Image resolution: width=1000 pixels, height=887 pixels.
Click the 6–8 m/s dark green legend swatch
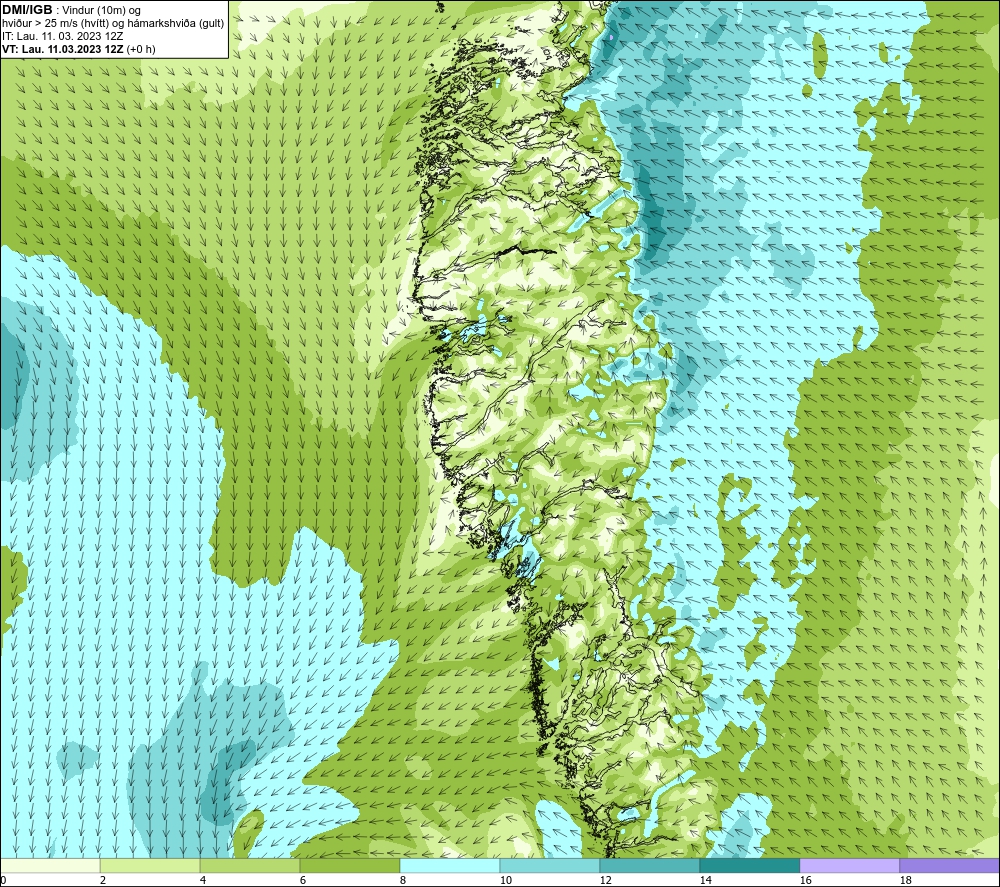[x=350, y=865]
